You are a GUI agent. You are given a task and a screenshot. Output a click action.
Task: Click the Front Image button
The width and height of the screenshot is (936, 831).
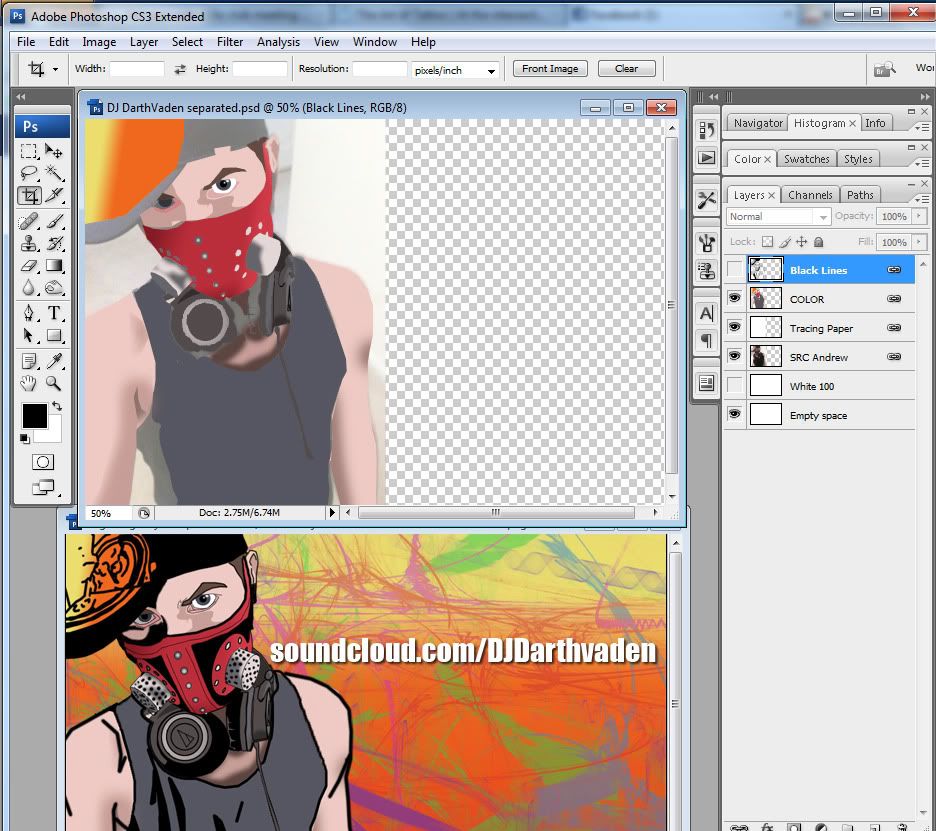click(550, 69)
